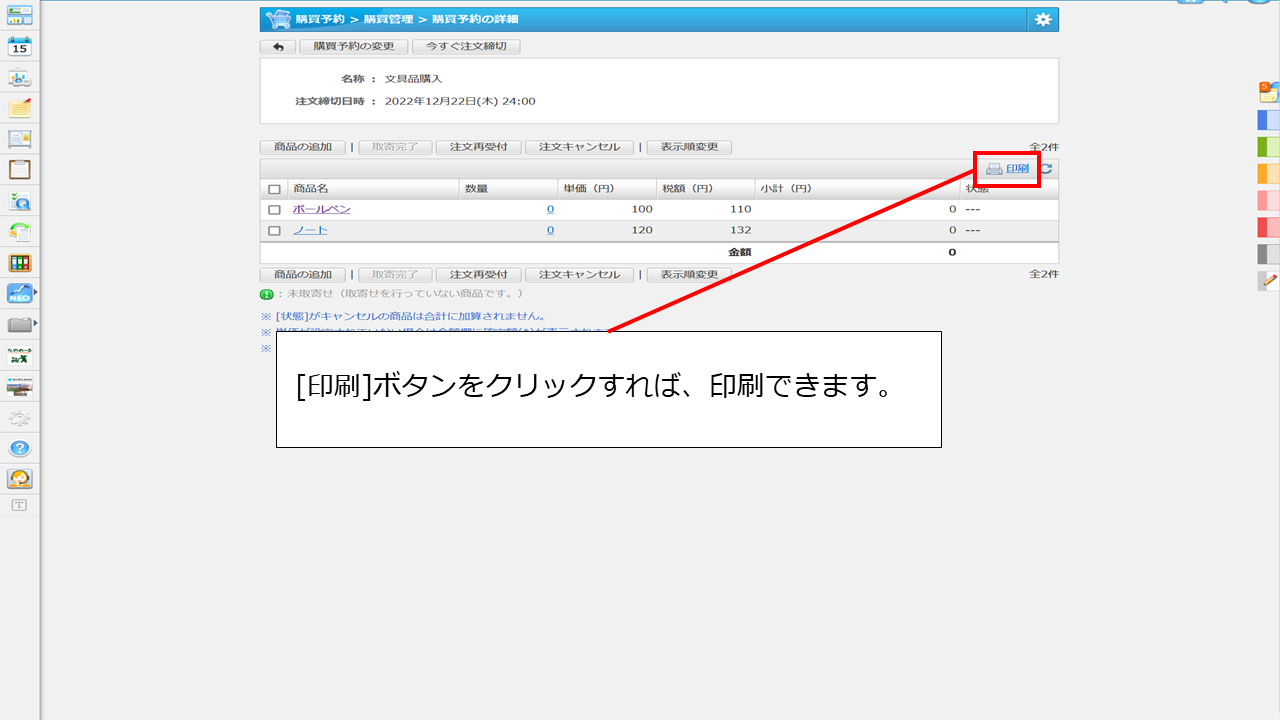Click 購買管理 in the breadcrumb

[x=389, y=19]
